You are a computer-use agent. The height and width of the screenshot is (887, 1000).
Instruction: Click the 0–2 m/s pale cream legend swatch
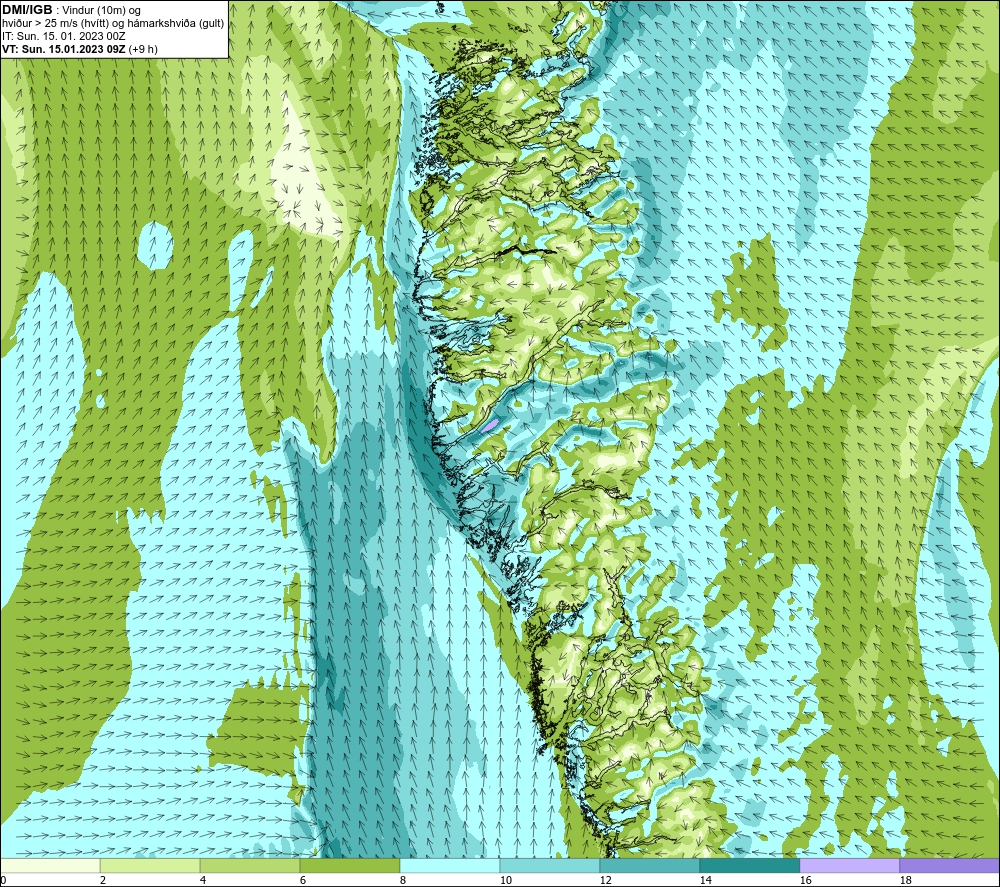(x=50, y=865)
